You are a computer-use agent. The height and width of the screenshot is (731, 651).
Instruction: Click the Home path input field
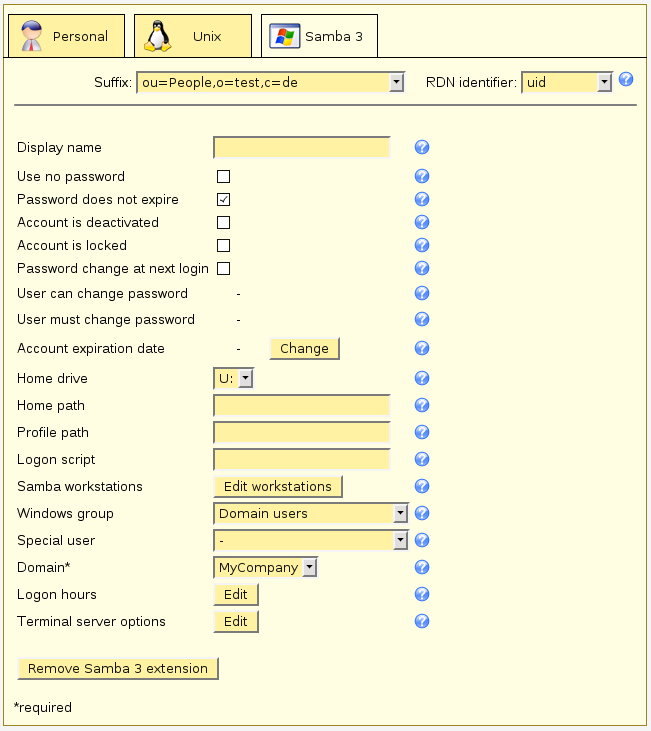pyautogui.click(x=301, y=406)
